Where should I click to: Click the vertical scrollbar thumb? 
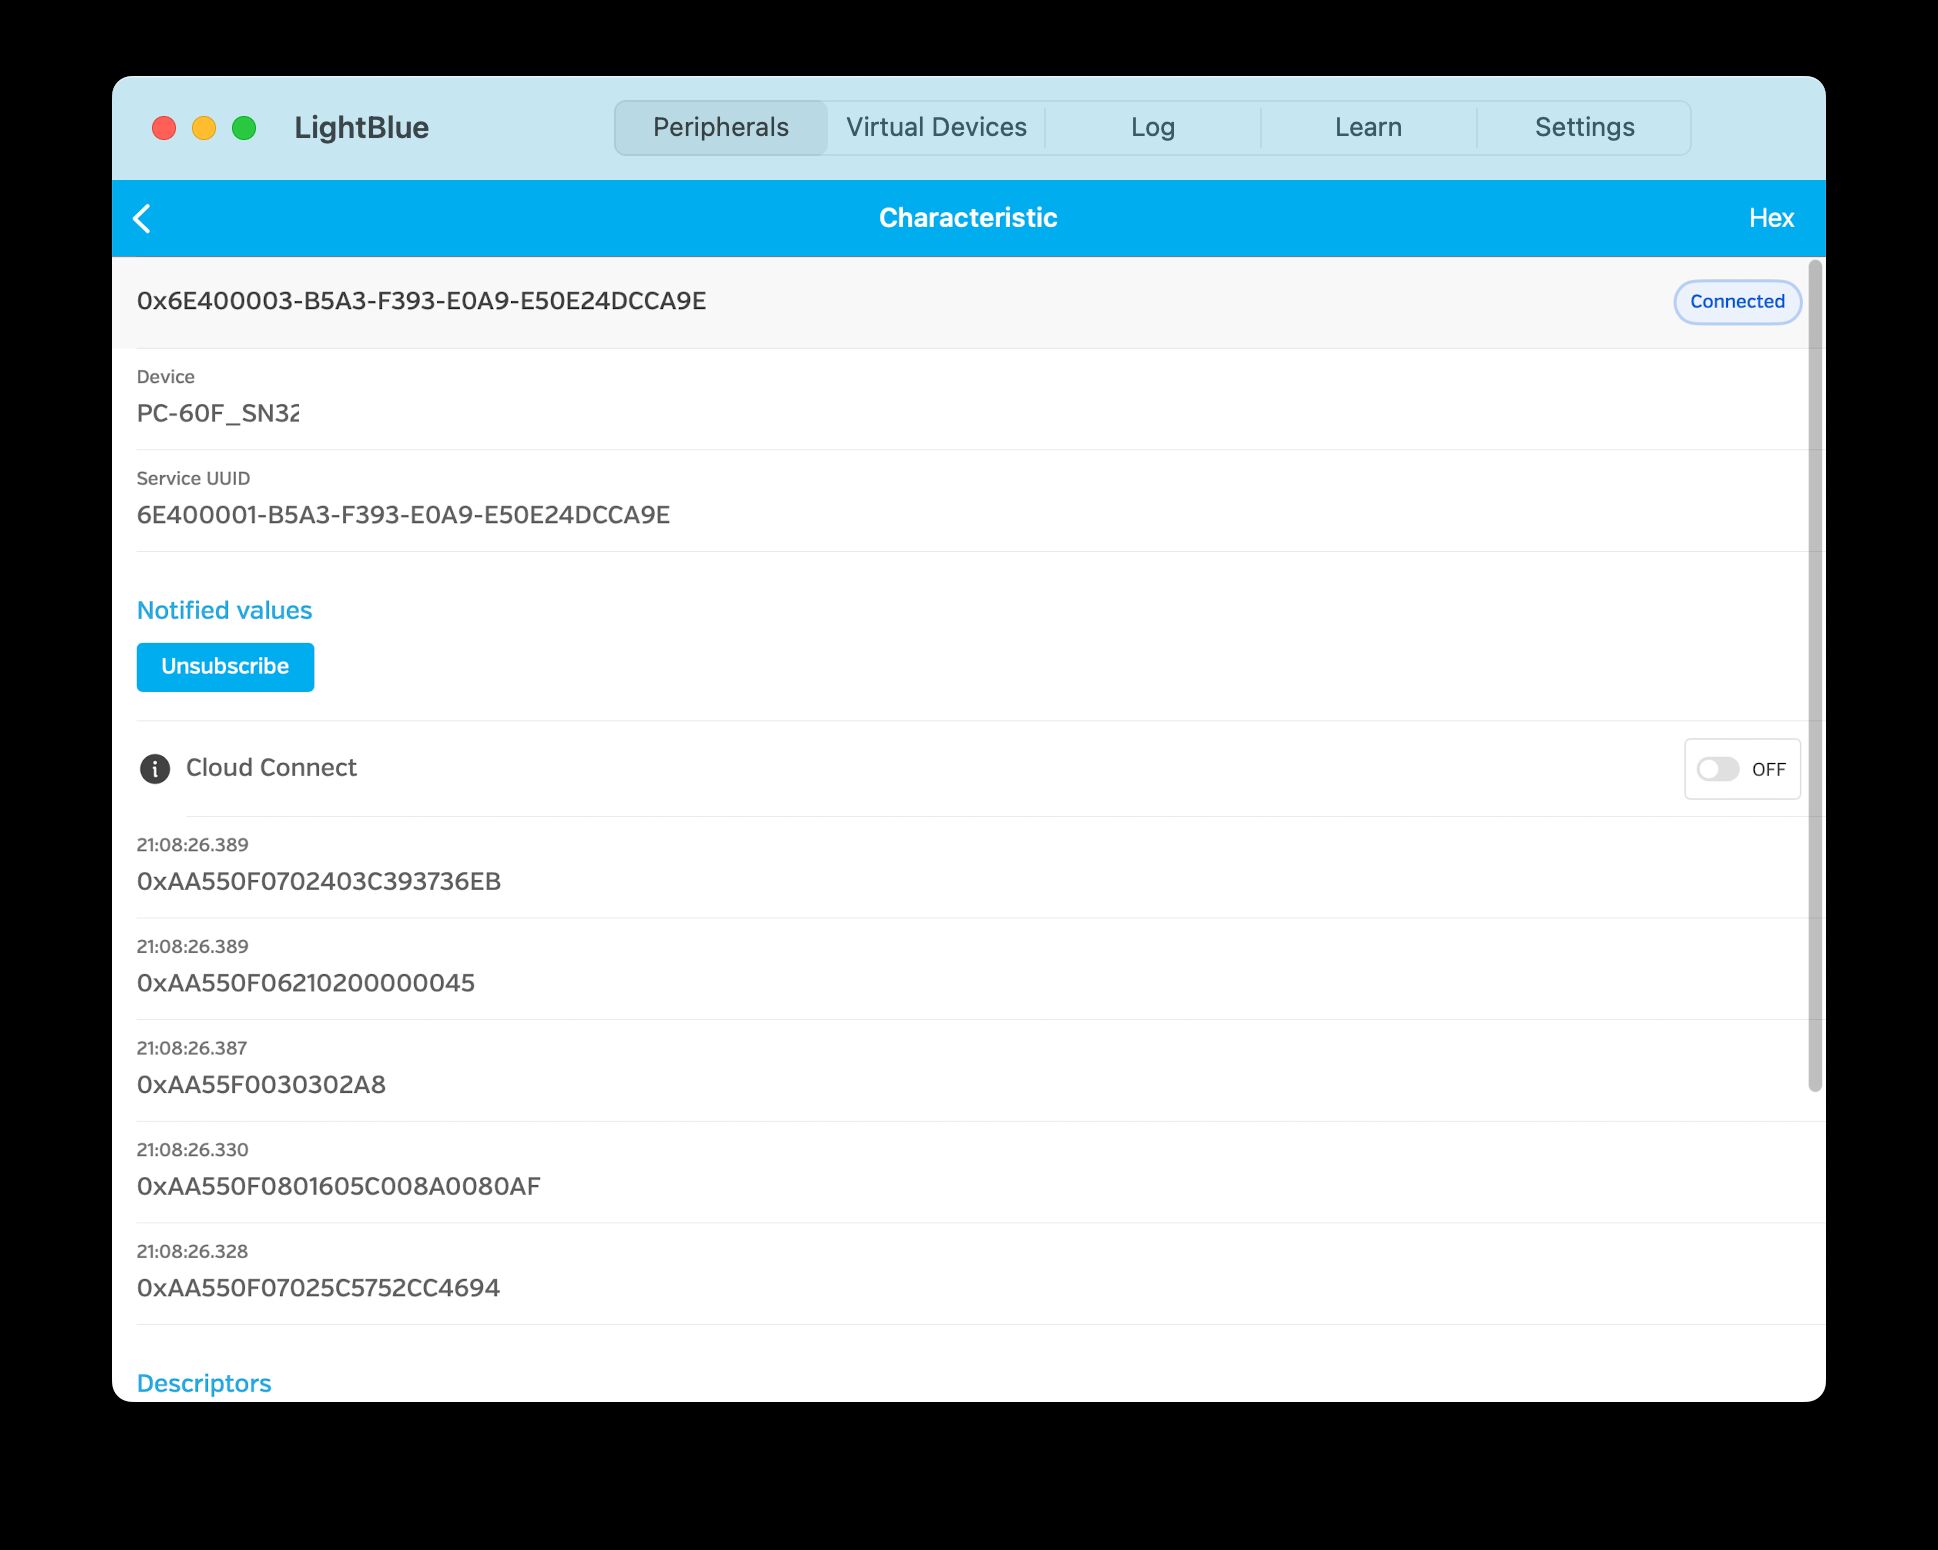tap(1815, 676)
